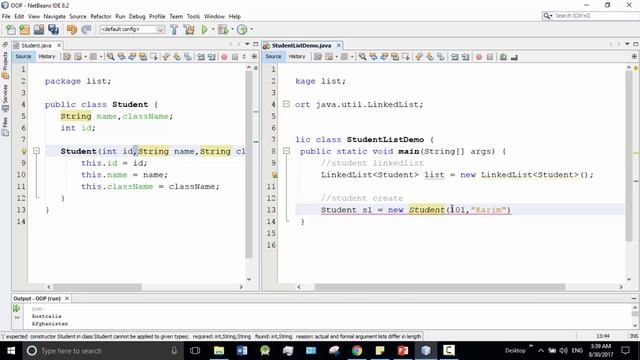Image resolution: width=640 pixels, height=360 pixels.
Task: Click Find Selection icon in Student.java toolbar
Action: [110, 57]
